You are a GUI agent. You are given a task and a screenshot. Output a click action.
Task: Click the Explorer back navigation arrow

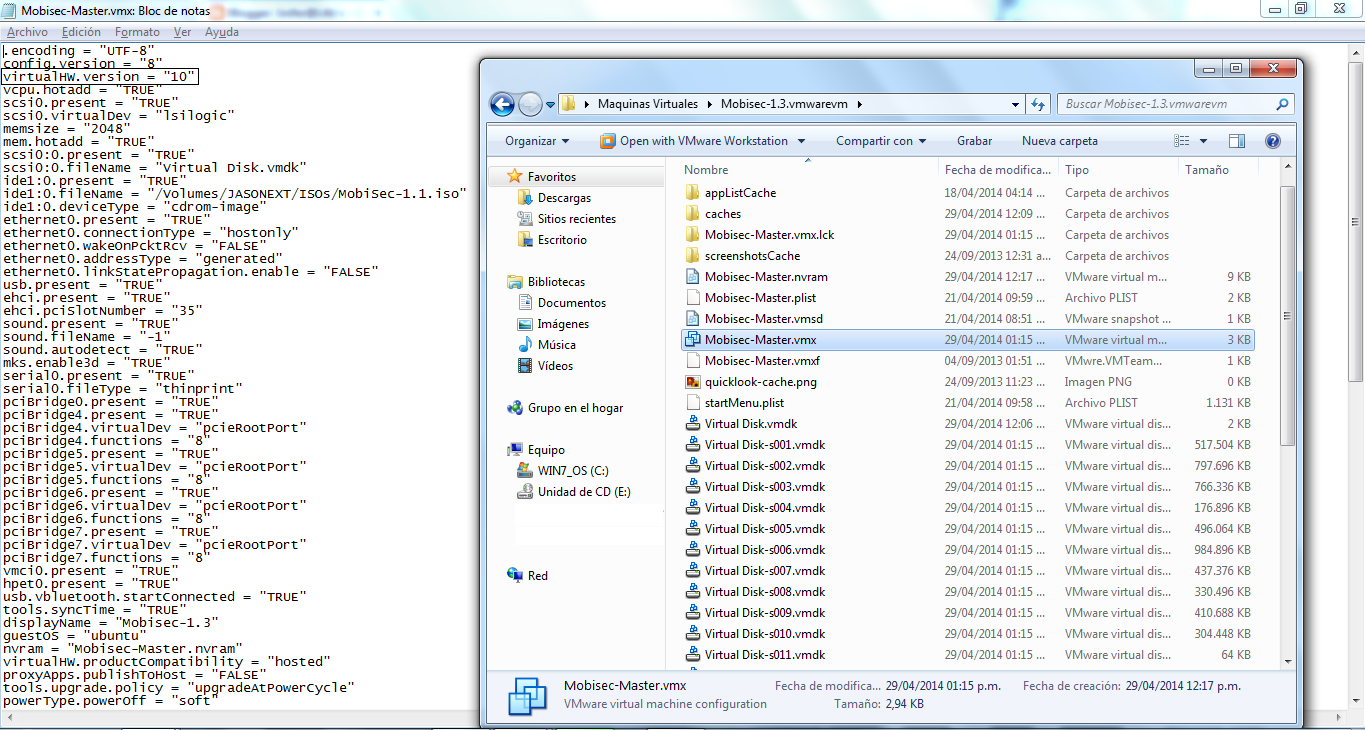(502, 104)
